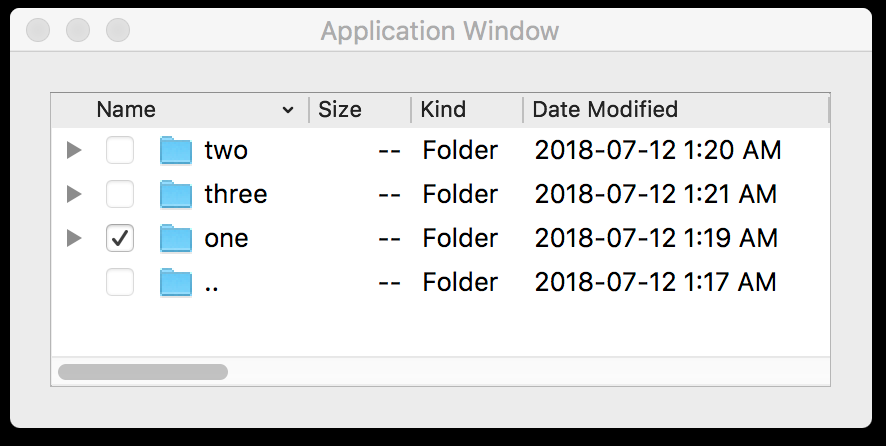The width and height of the screenshot is (886, 446).
Task: Click the folder icon for 'one'
Action: click(x=175, y=238)
